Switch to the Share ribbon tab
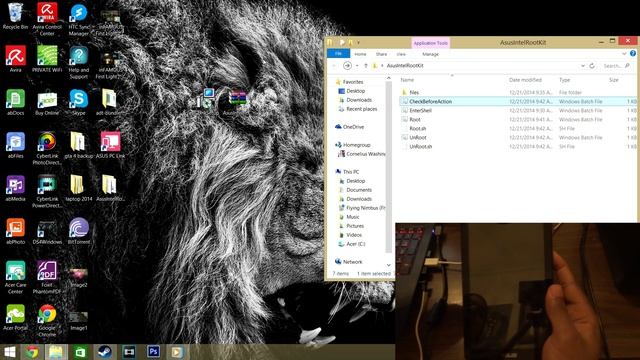Screen dimensions: 640x360 381,54
